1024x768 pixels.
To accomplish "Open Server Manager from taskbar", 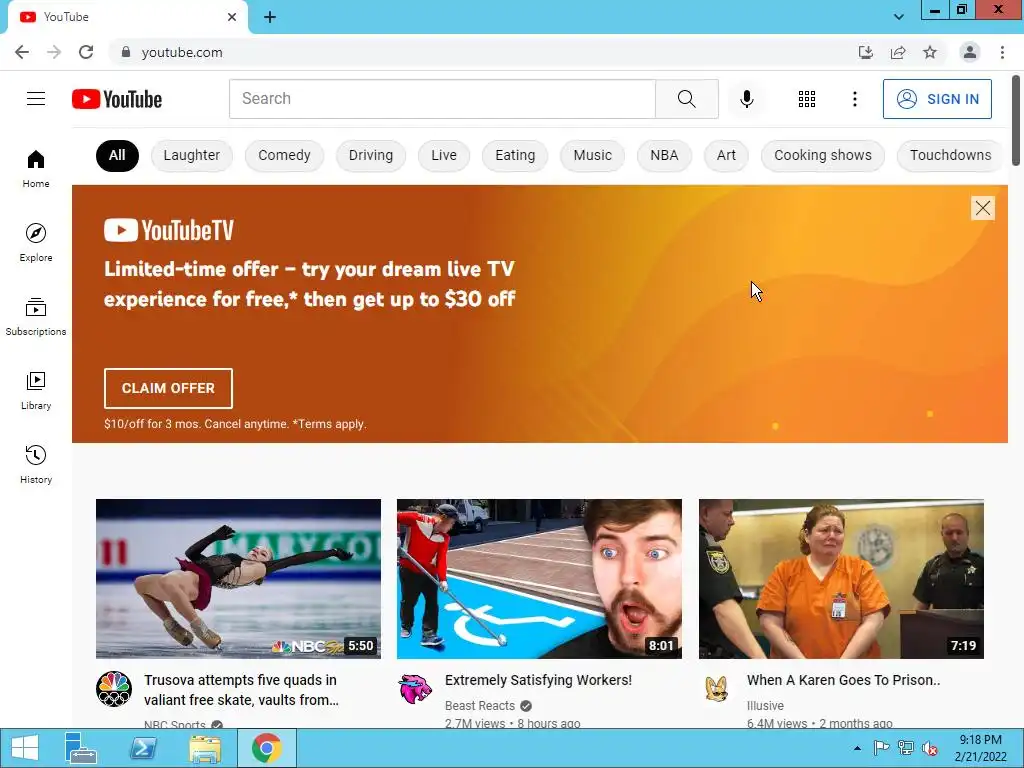I will [x=80, y=748].
